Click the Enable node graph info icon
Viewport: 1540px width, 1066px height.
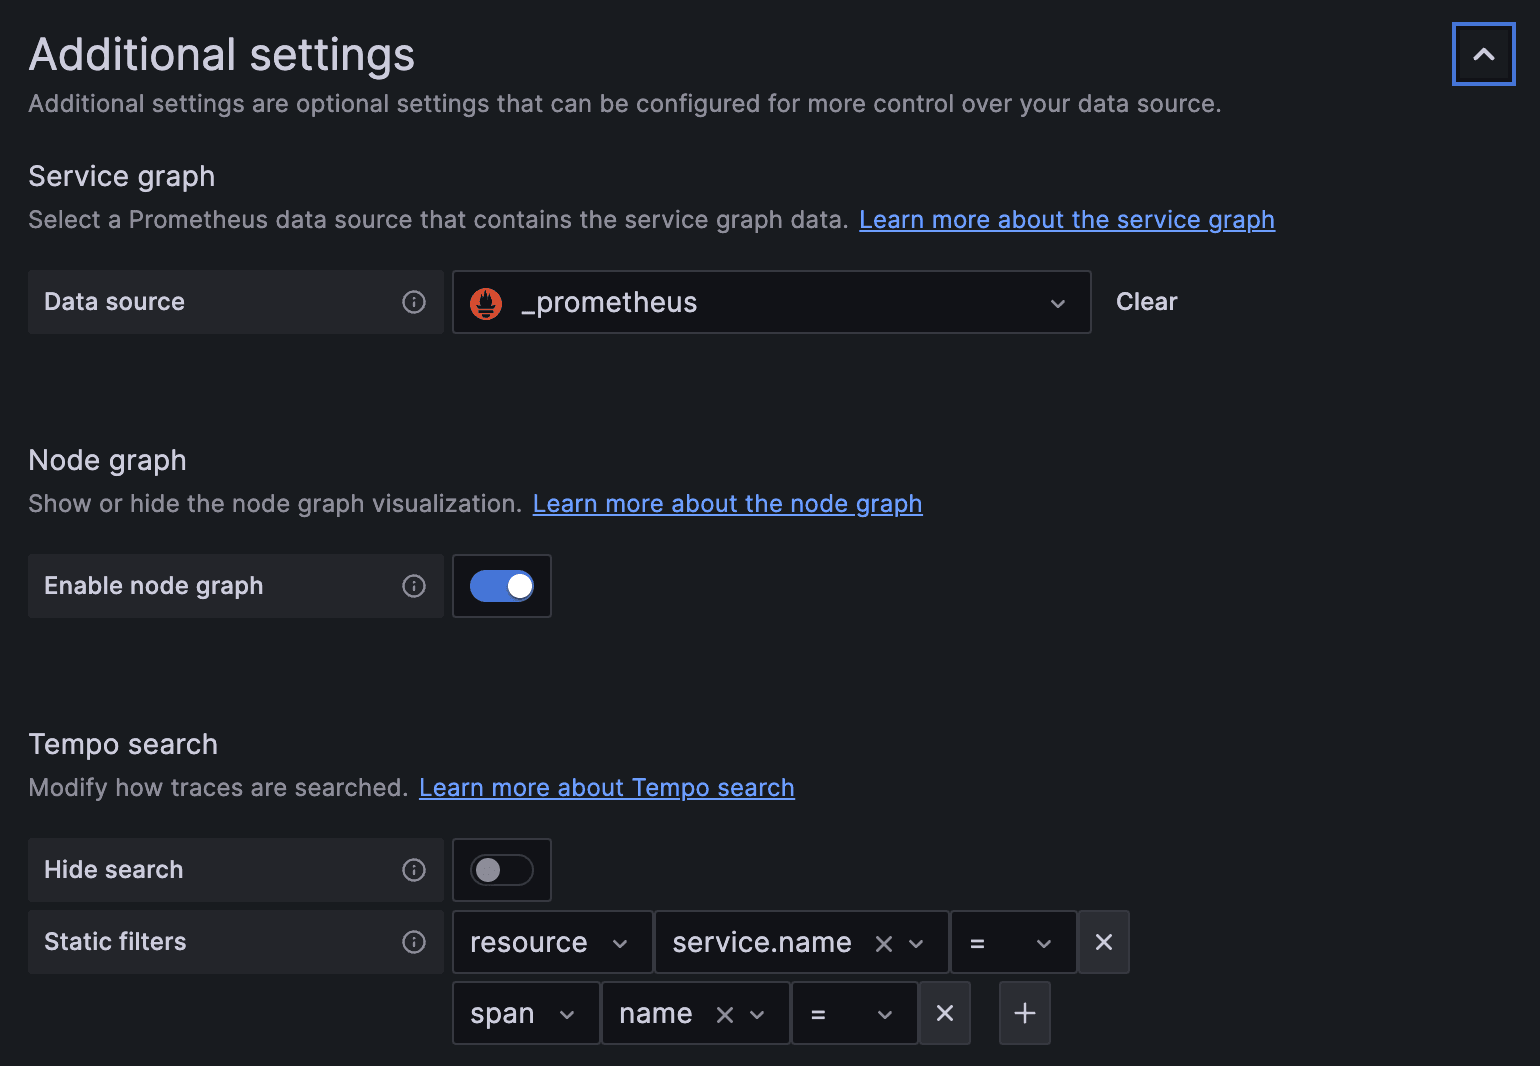tap(413, 586)
